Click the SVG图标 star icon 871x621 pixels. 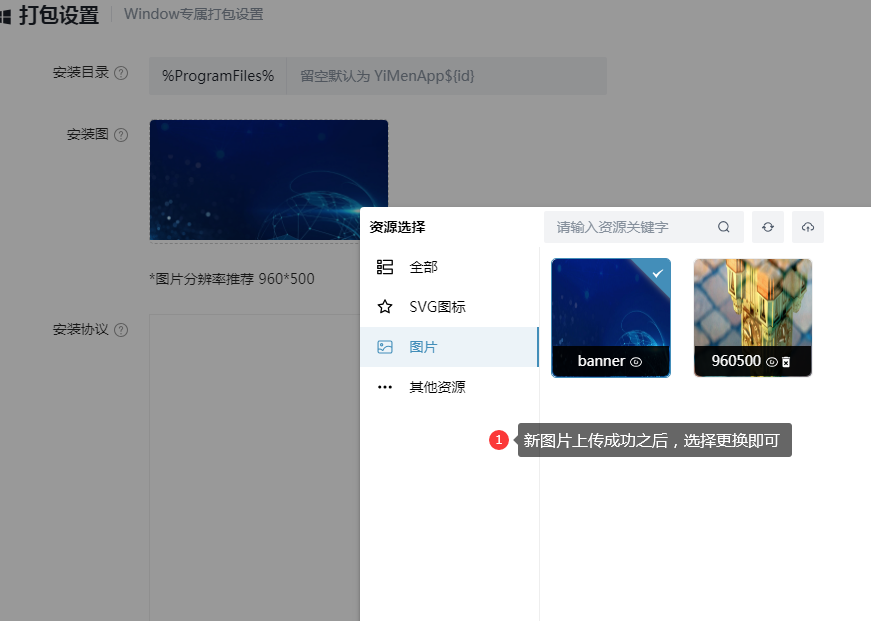point(385,307)
